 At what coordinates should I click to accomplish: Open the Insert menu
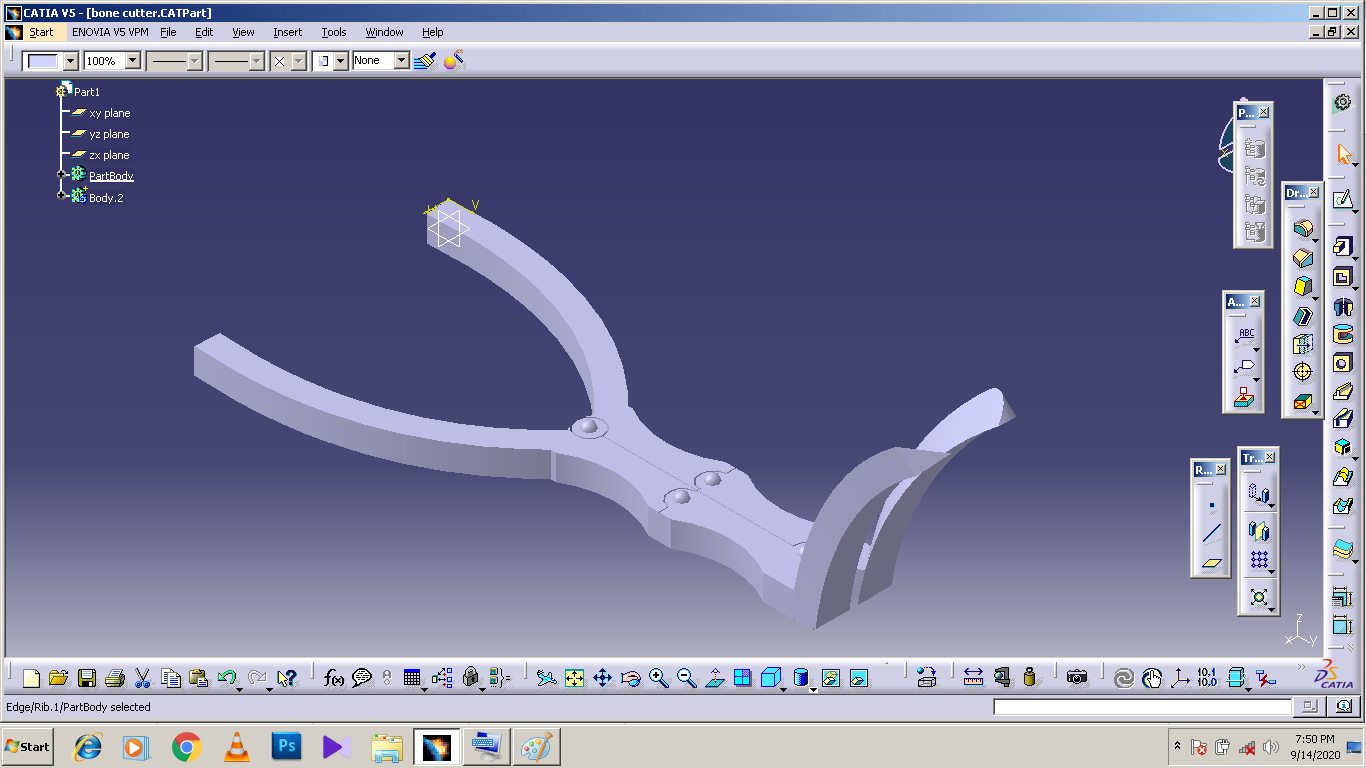(x=287, y=32)
